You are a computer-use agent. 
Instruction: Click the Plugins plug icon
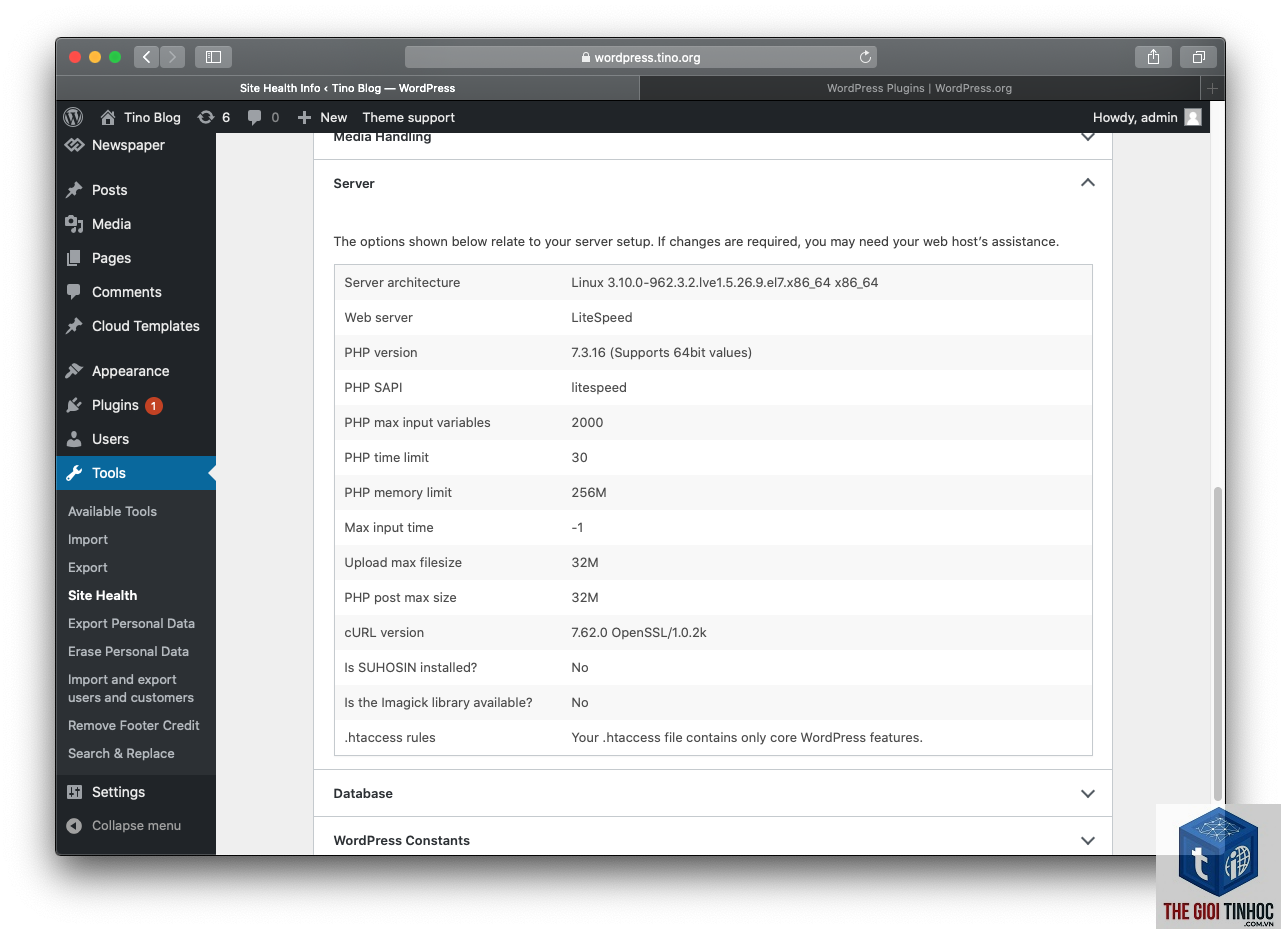coord(74,405)
